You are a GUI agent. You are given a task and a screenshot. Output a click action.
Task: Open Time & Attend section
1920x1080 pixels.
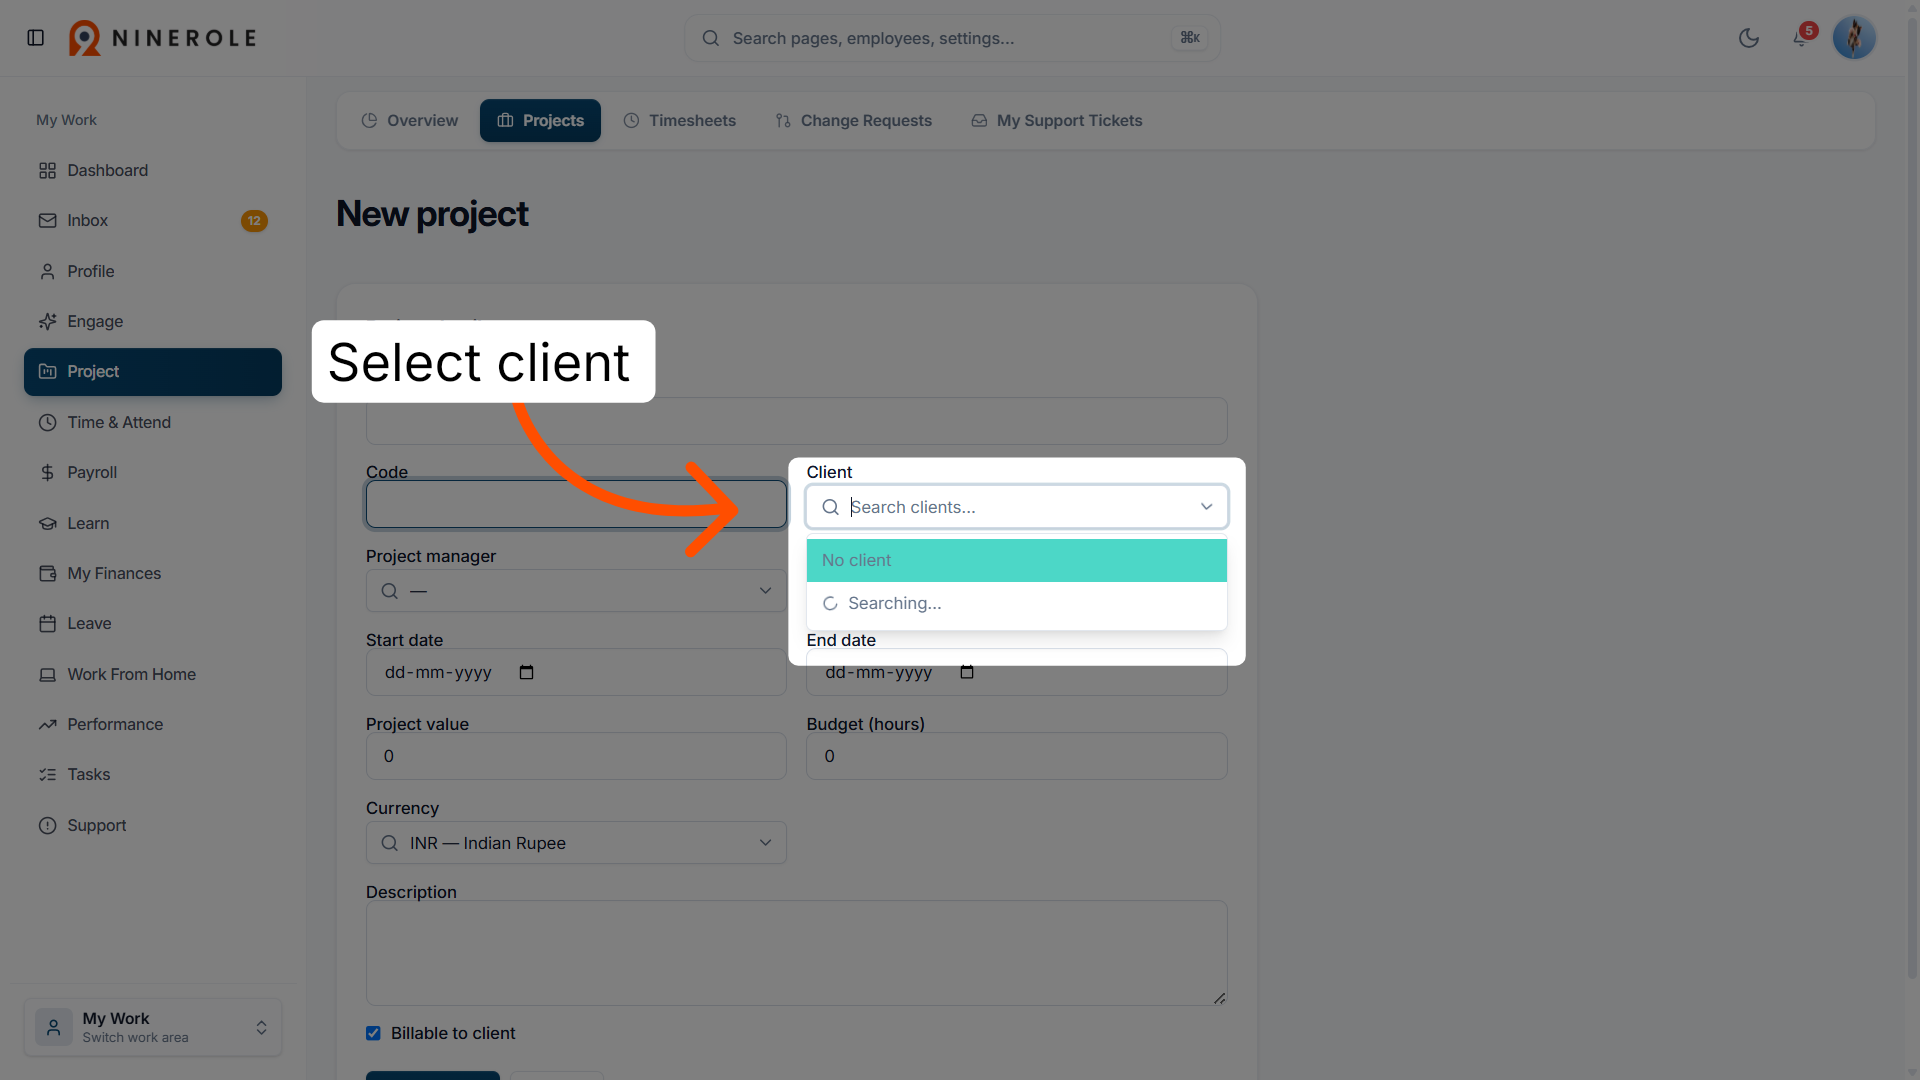(153, 422)
